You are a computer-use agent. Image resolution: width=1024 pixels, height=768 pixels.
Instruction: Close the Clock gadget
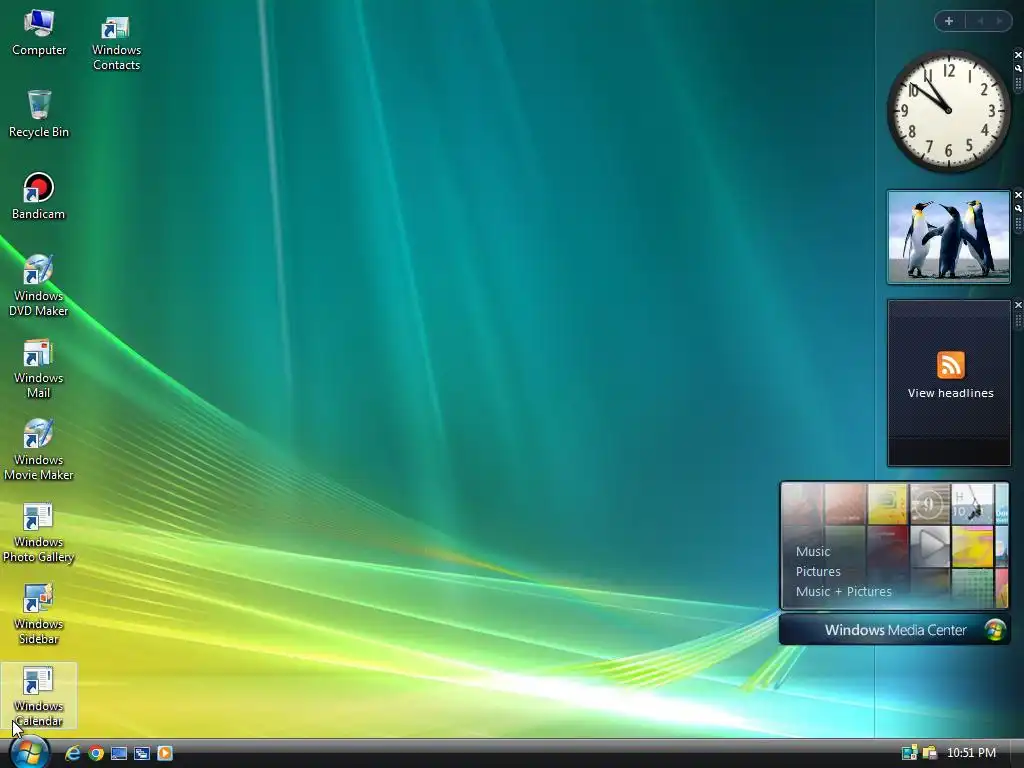[x=1018, y=55]
